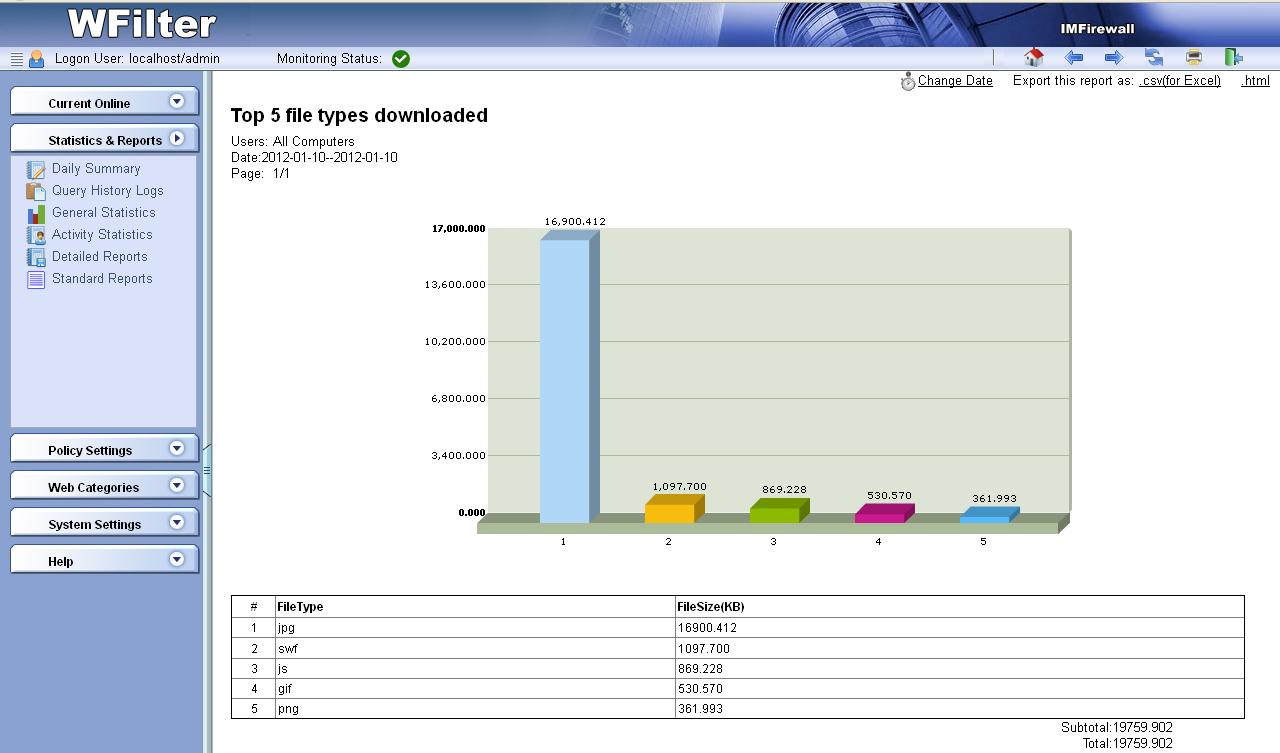Export the report as .csv for Excel

[x=1180, y=81]
